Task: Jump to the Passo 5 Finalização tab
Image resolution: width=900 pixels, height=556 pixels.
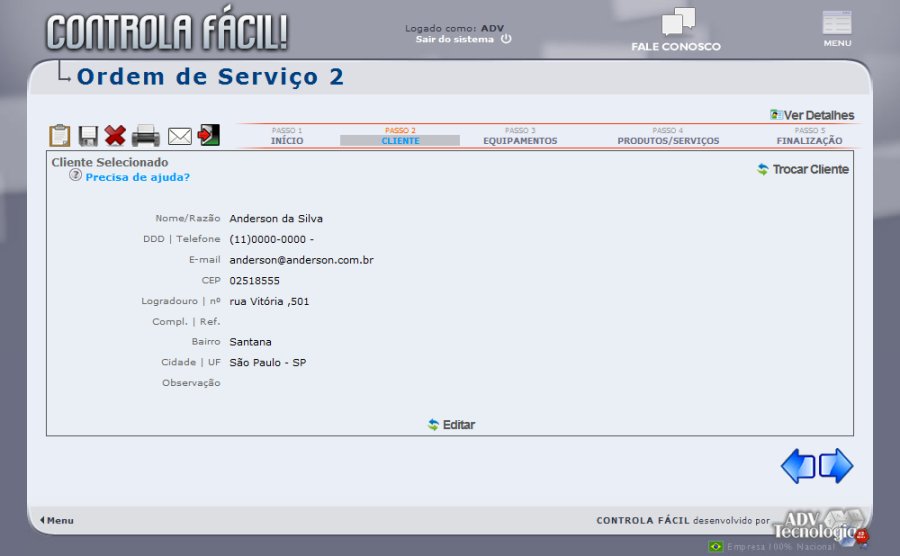Action: (x=809, y=136)
